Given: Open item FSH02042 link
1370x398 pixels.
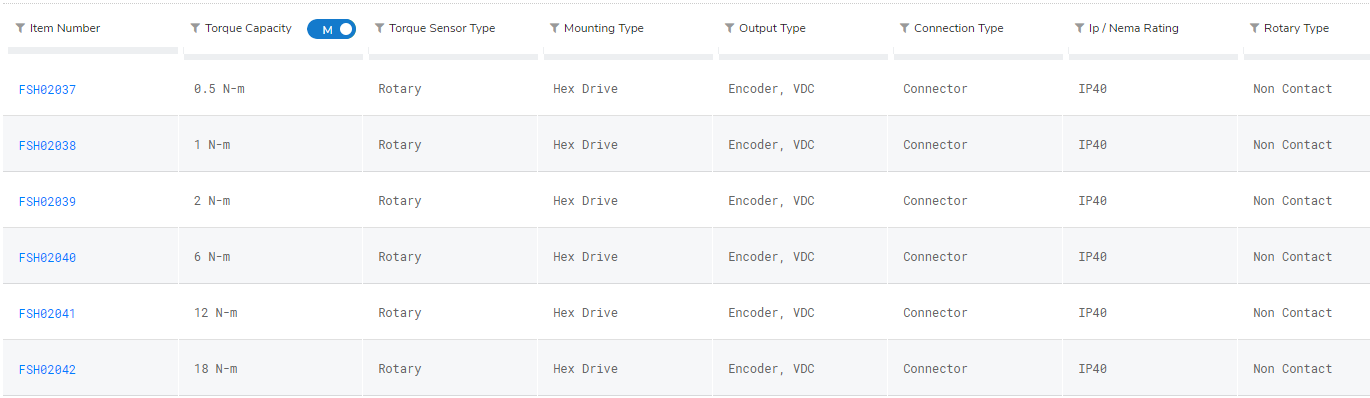Looking at the screenshot, I should tap(47, 370).
